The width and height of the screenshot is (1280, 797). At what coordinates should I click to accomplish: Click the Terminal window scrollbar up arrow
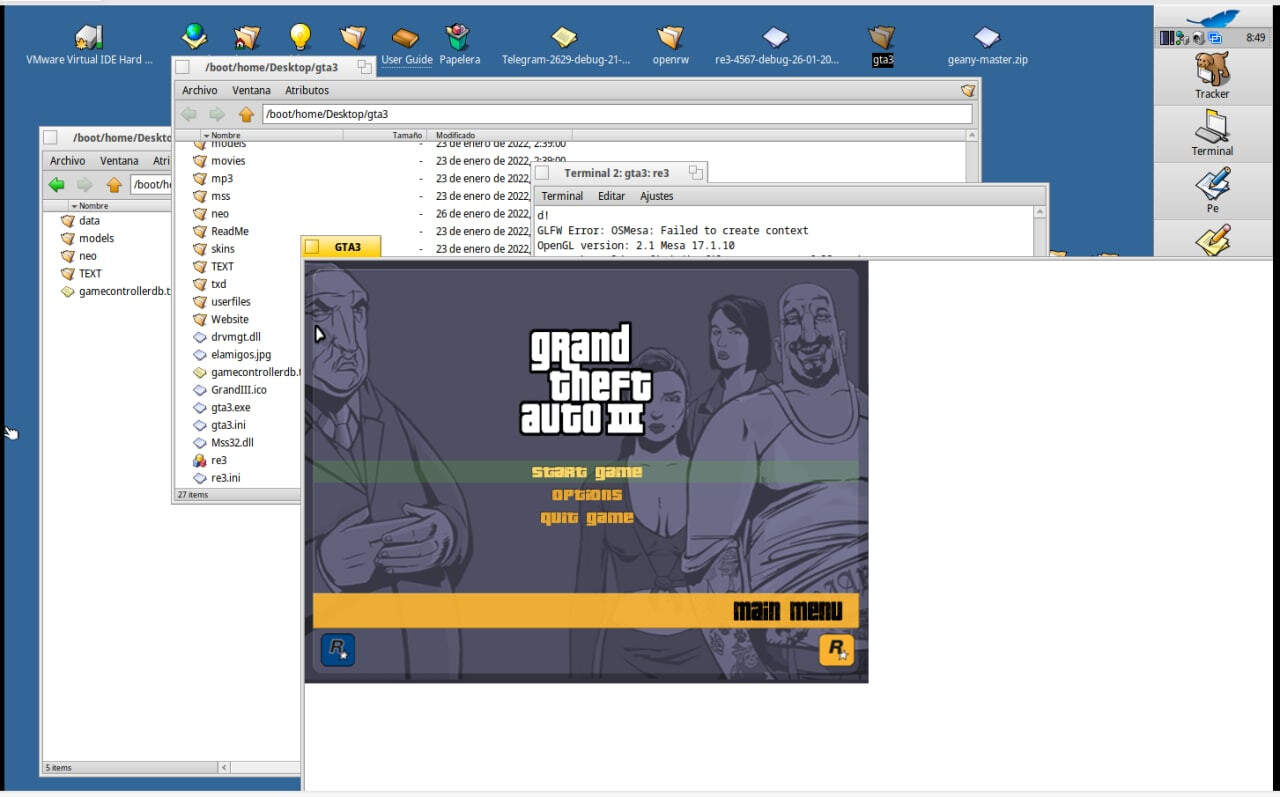[x=1040, y=214]
